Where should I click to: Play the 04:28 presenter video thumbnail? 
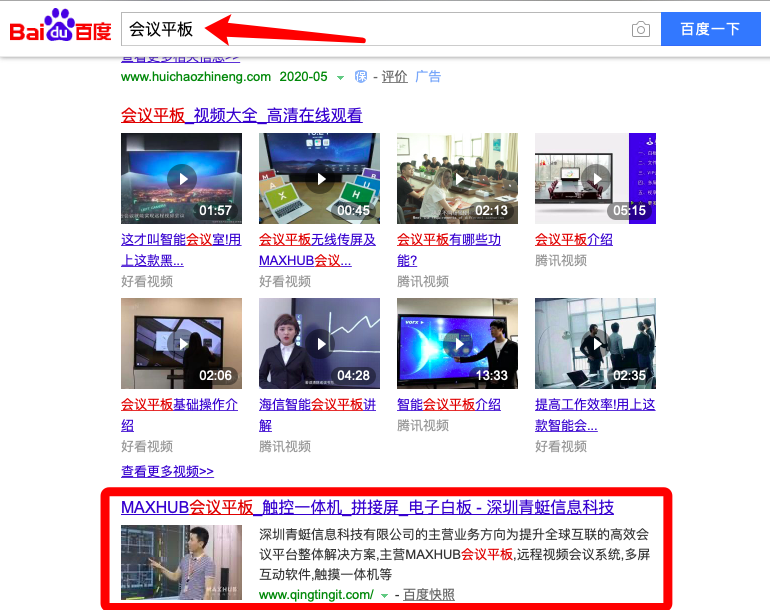[x=320, y=343]
